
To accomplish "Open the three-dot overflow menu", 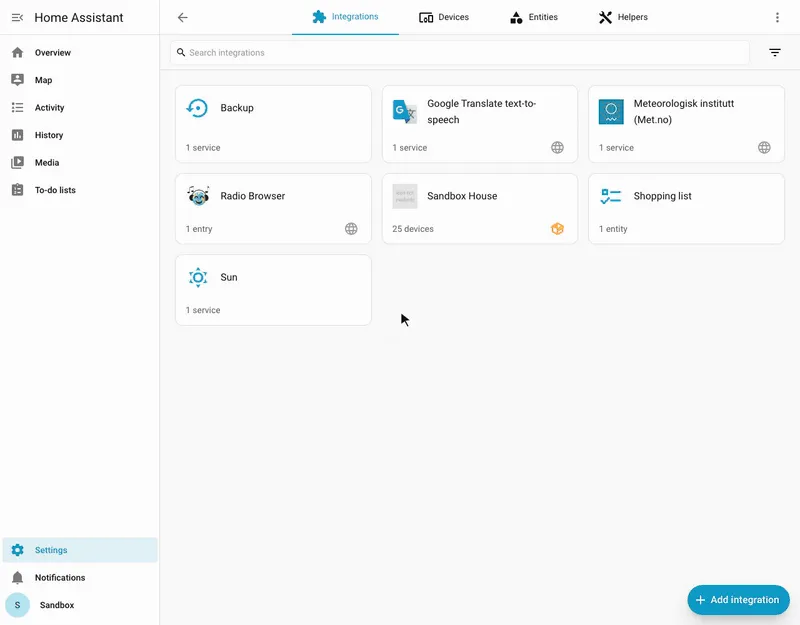I will tap(777, 17).
